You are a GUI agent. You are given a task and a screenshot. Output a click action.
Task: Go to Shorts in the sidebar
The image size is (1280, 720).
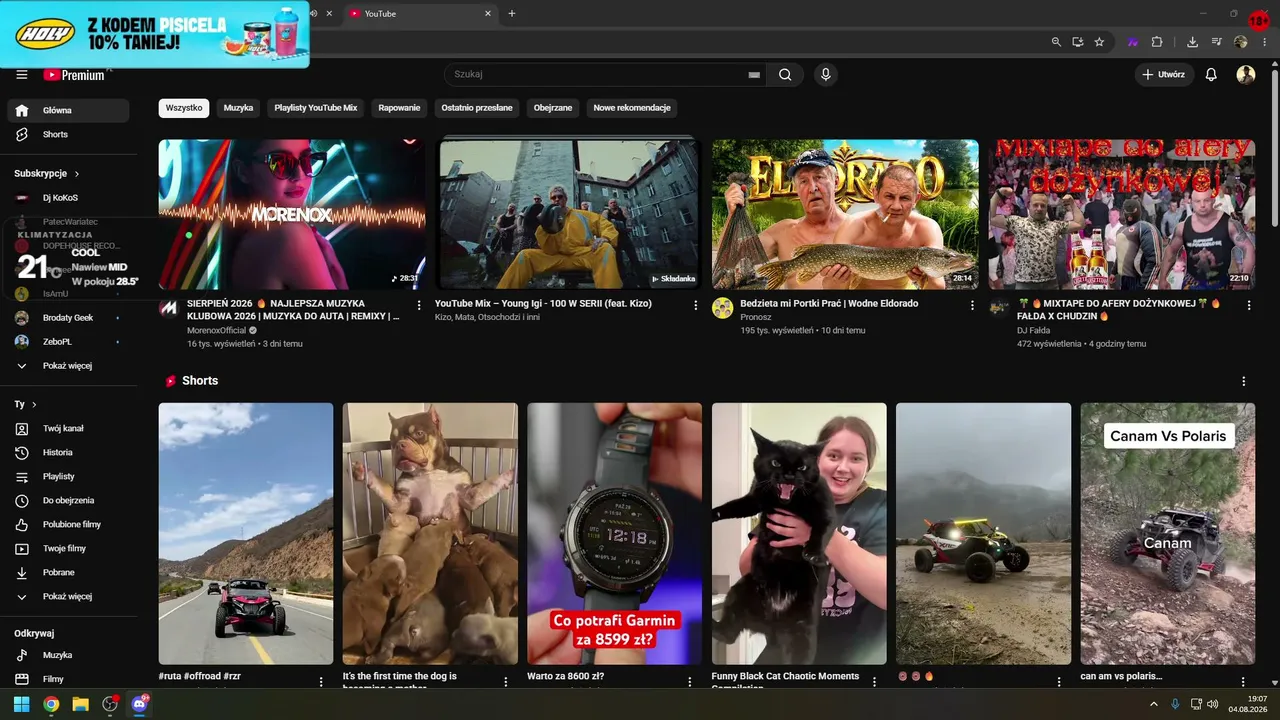point(68,135)
